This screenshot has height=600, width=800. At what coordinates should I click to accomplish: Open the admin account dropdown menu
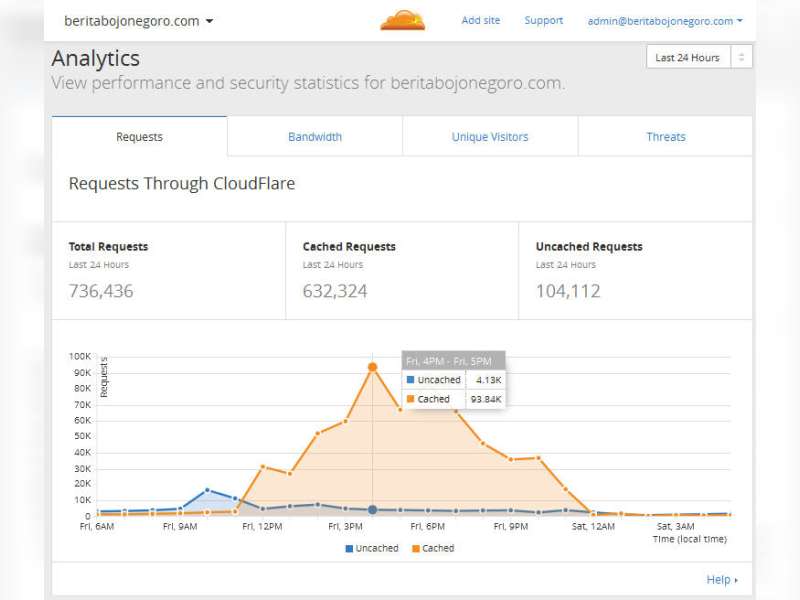point(665,21)
